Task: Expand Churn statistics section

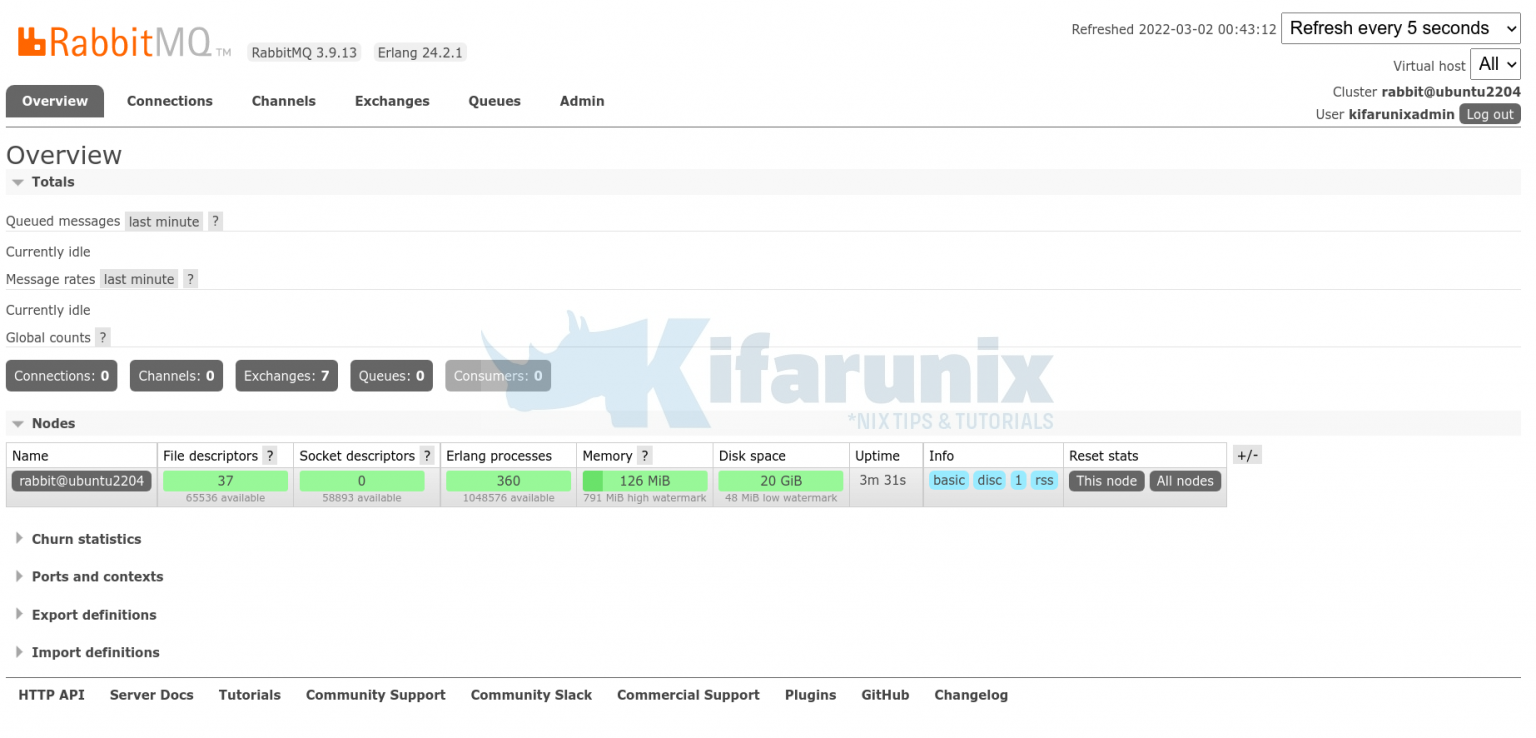Action: point(86,539)
